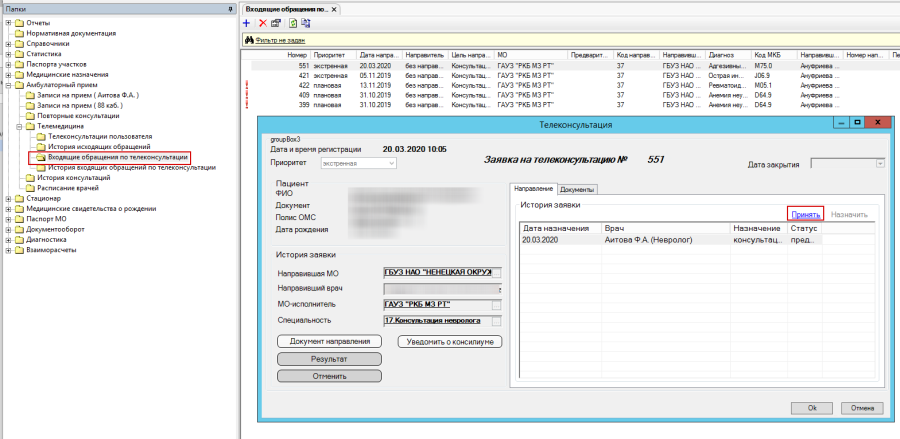Expand the Взаиморасчеты folder node

[x=9, y=250]
